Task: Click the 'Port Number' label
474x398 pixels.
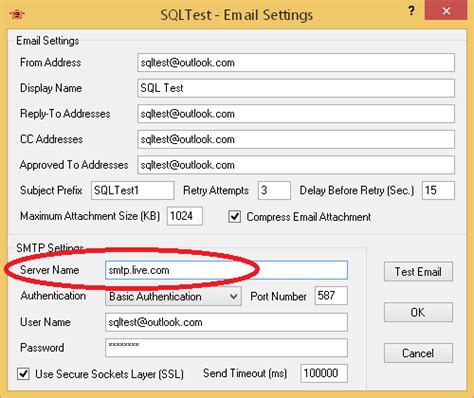Action: (x=278, y=296)
